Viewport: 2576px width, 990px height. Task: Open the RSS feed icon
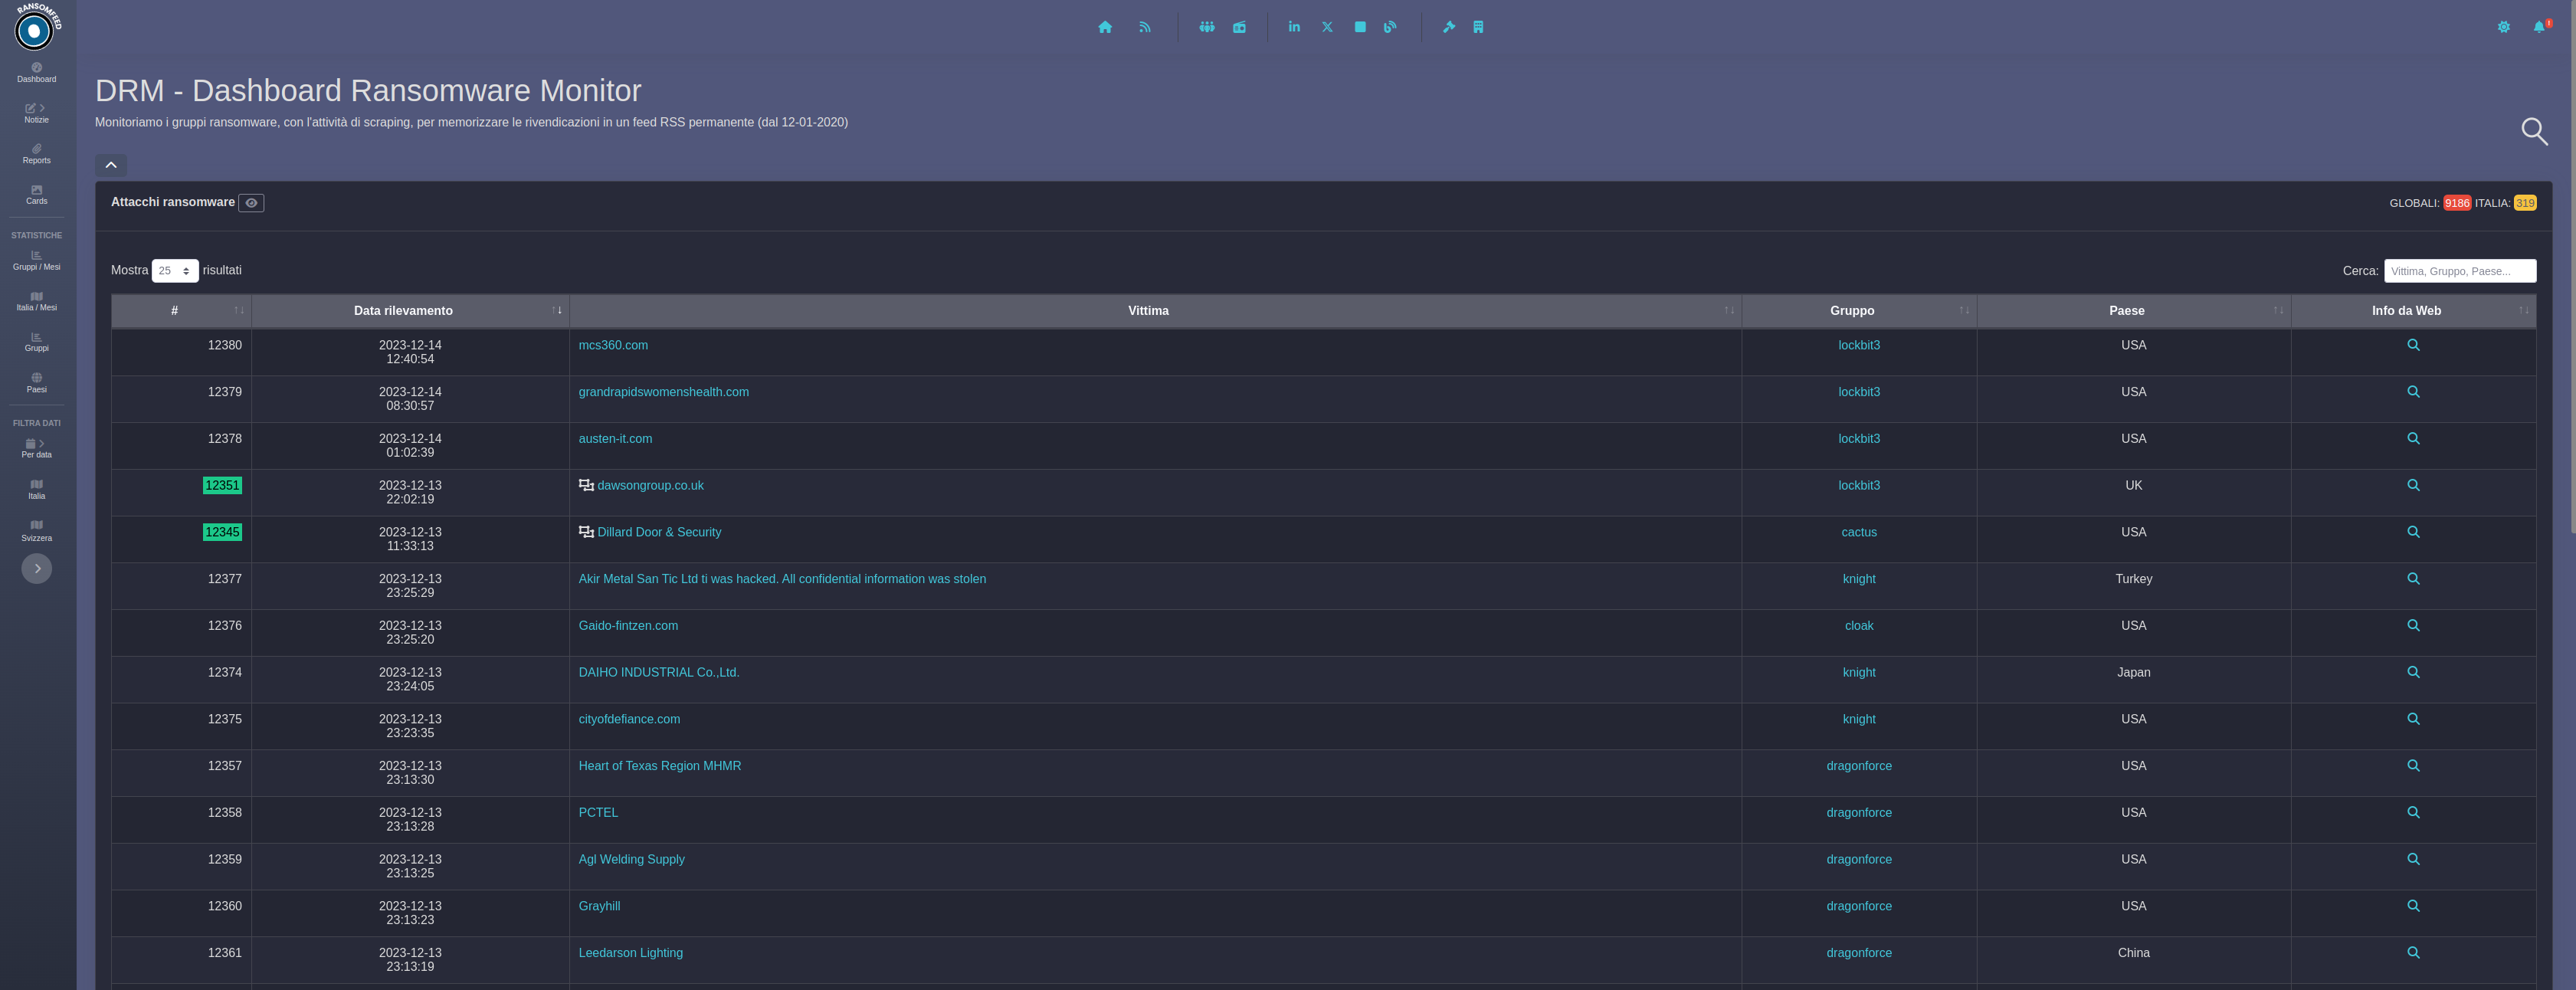(x=1145, y=27)
